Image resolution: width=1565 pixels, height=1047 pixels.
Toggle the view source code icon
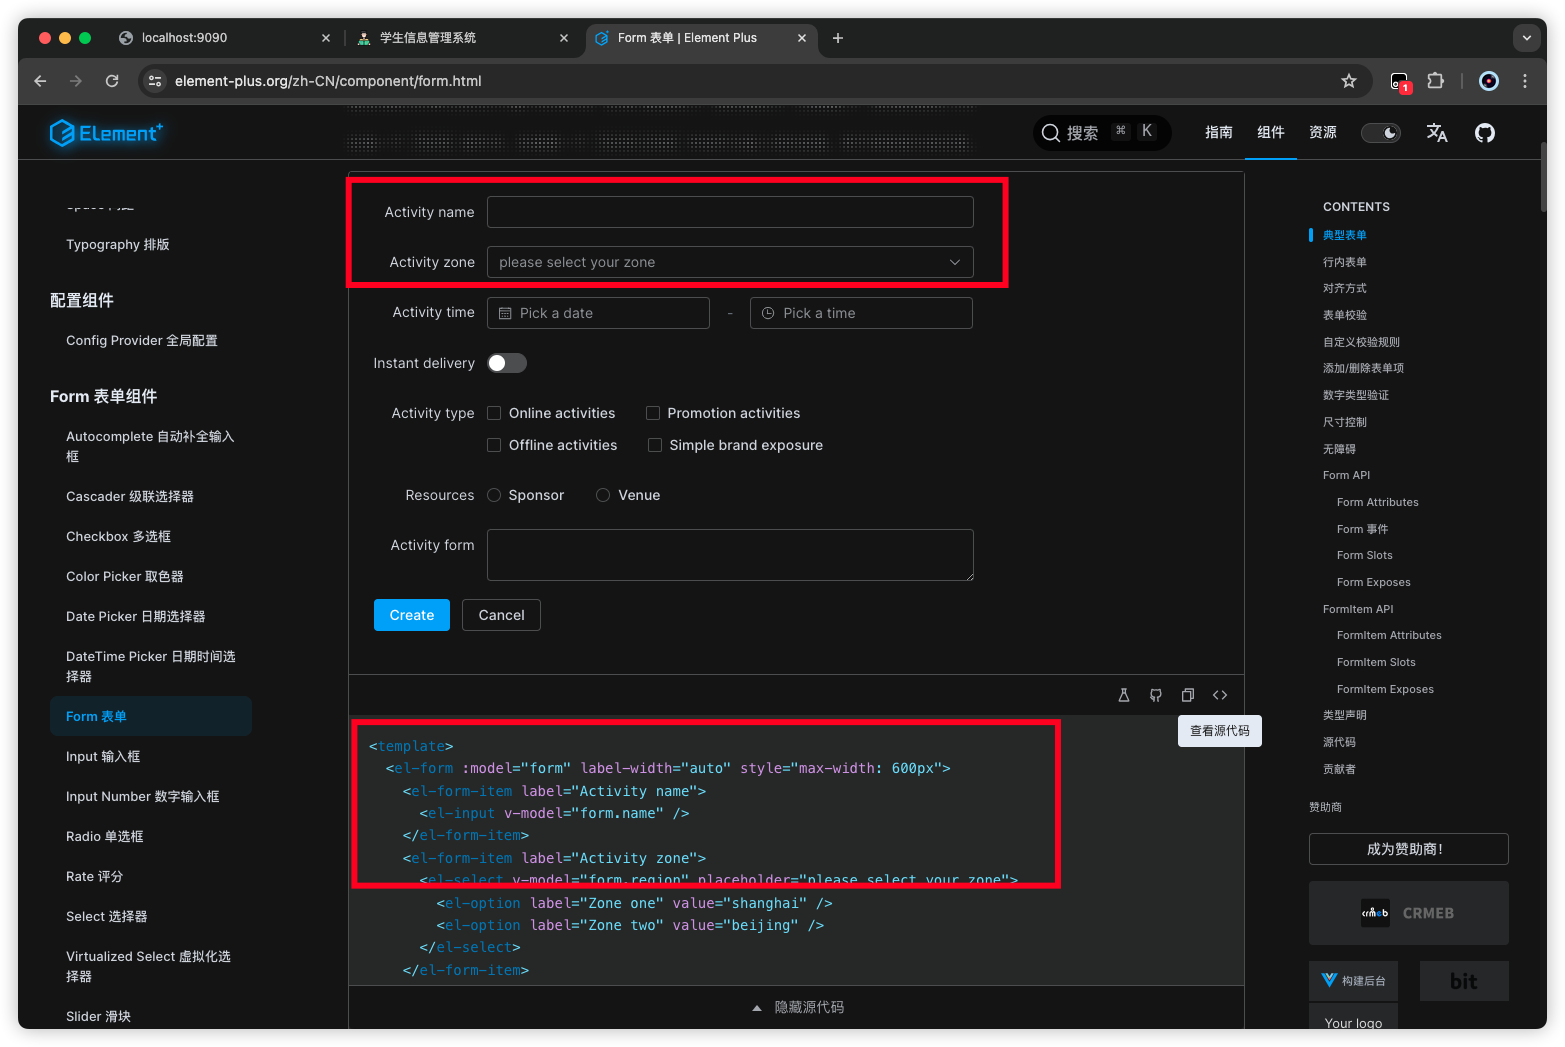click(1220, 695)
